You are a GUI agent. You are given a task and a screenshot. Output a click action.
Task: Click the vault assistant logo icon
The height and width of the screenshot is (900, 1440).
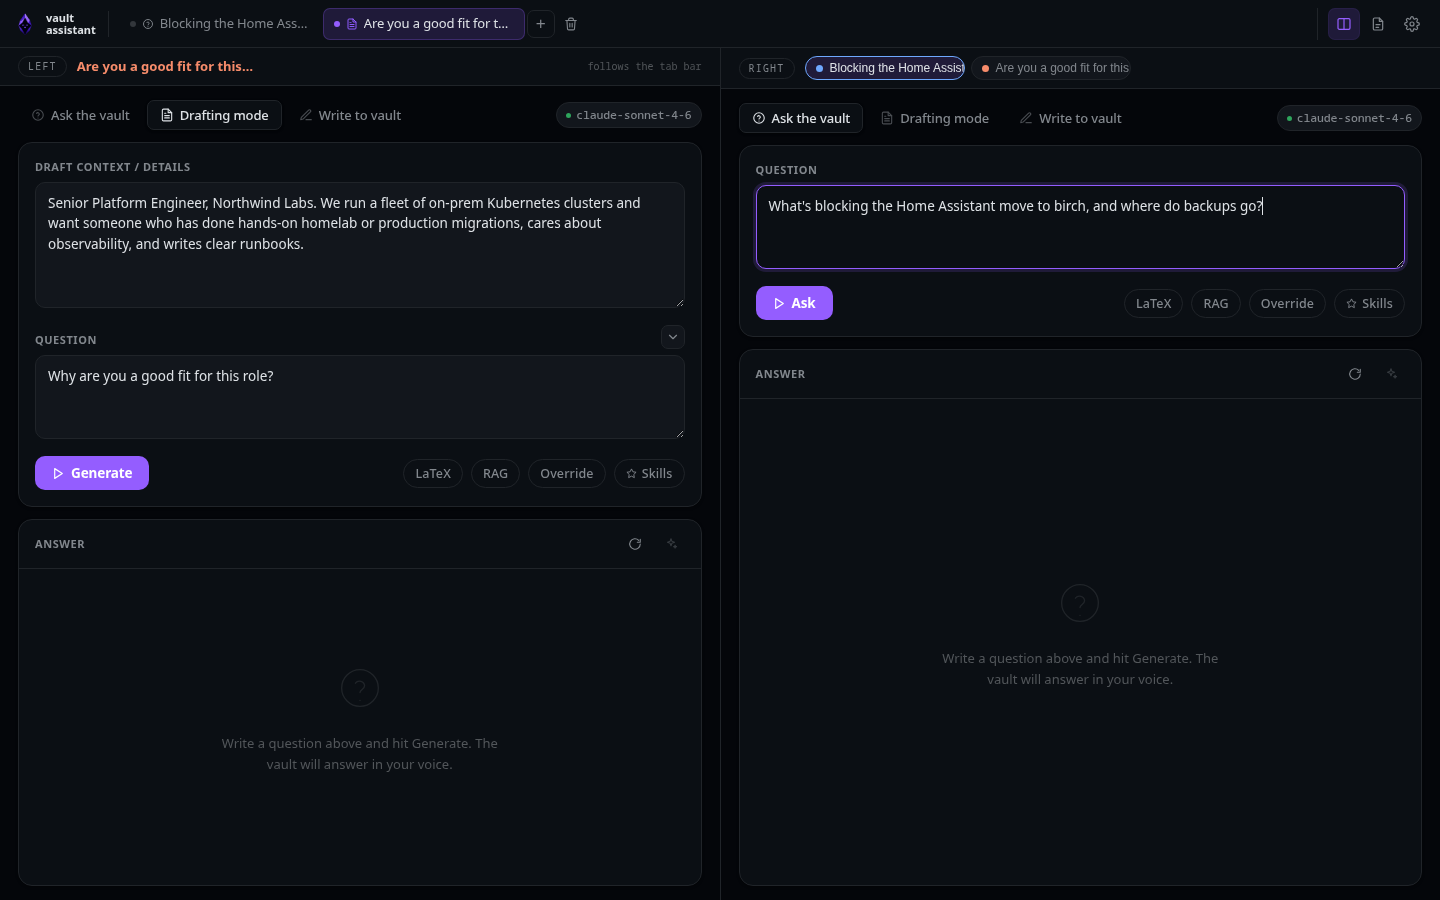[25, 24]
